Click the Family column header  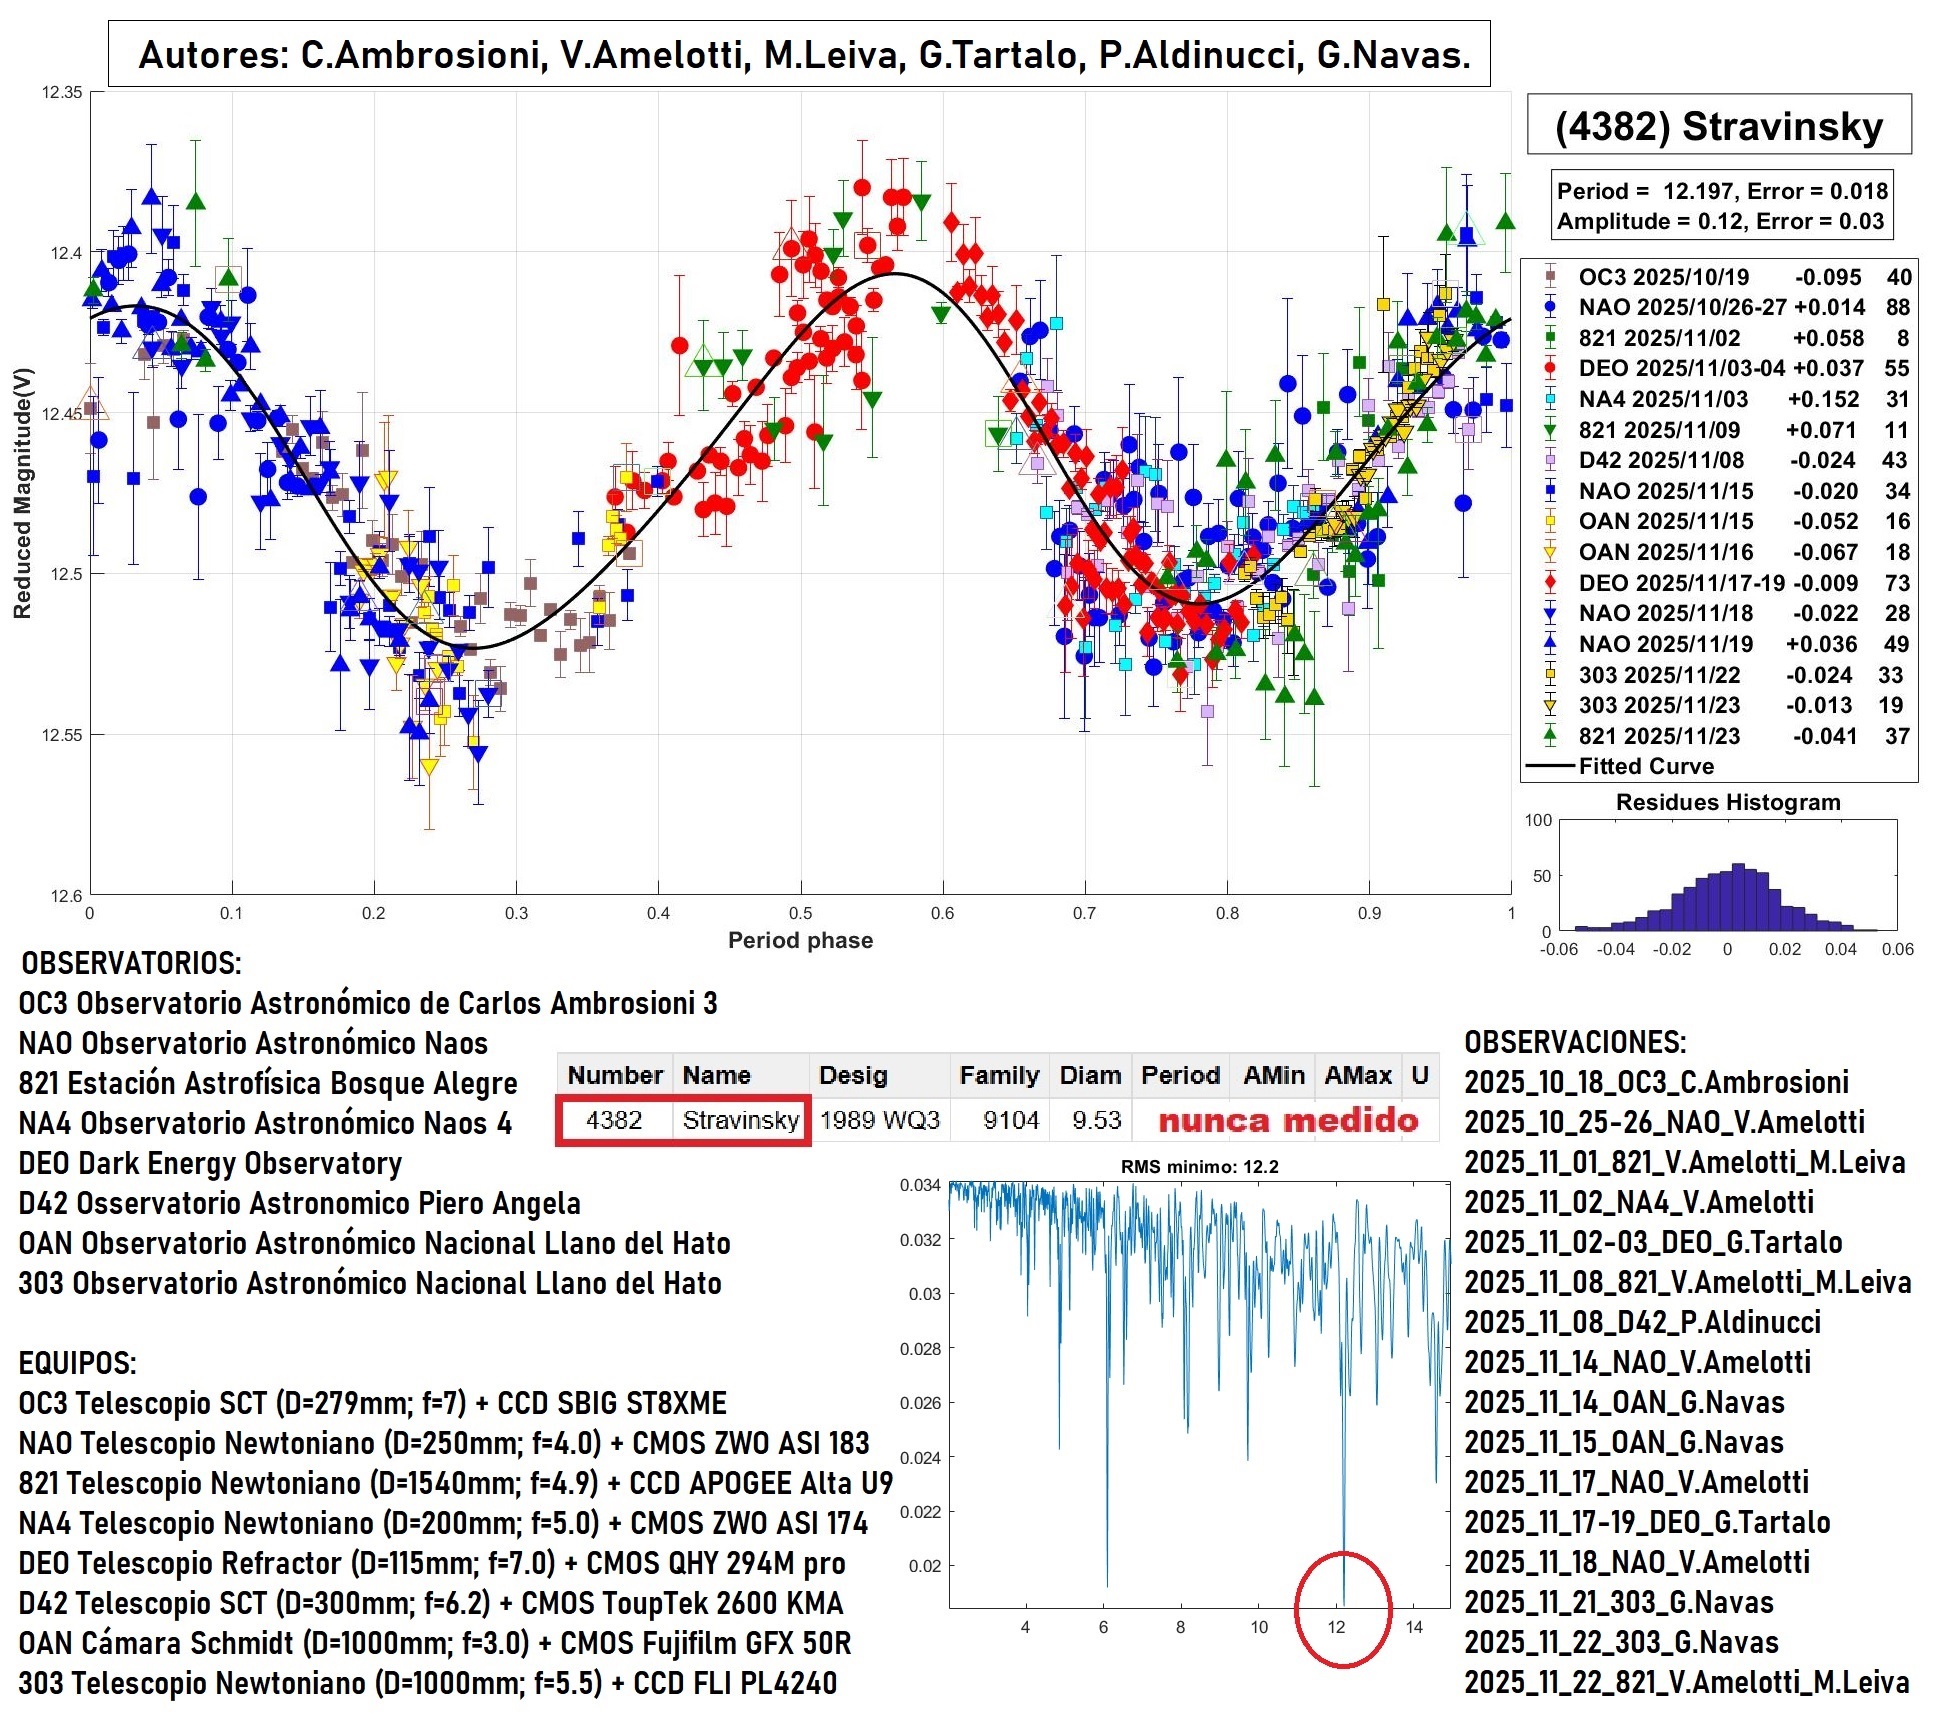998,1075
